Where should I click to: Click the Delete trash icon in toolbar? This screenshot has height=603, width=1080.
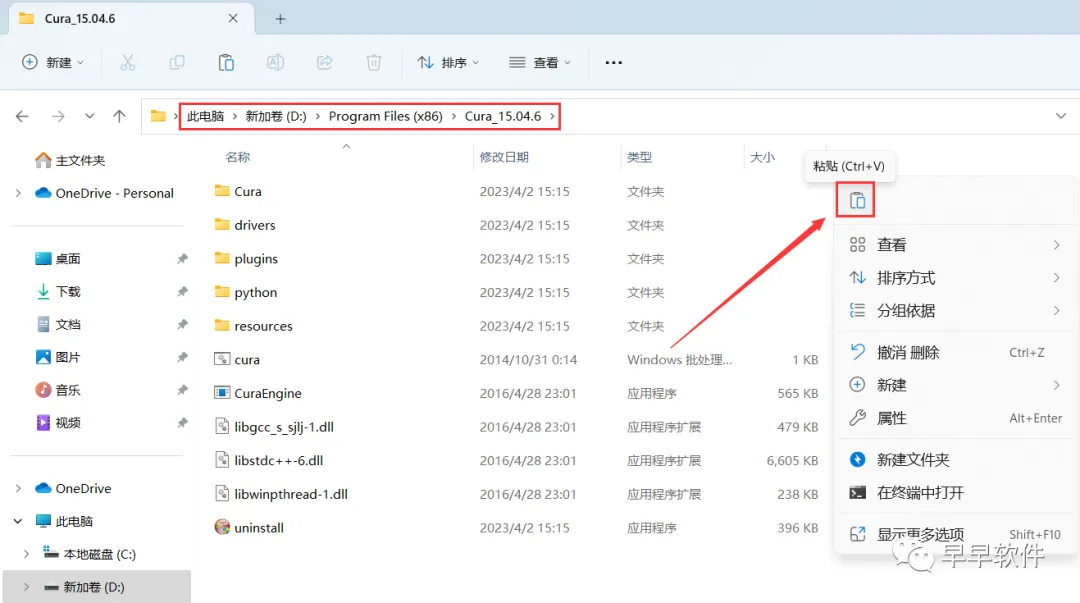373,63
